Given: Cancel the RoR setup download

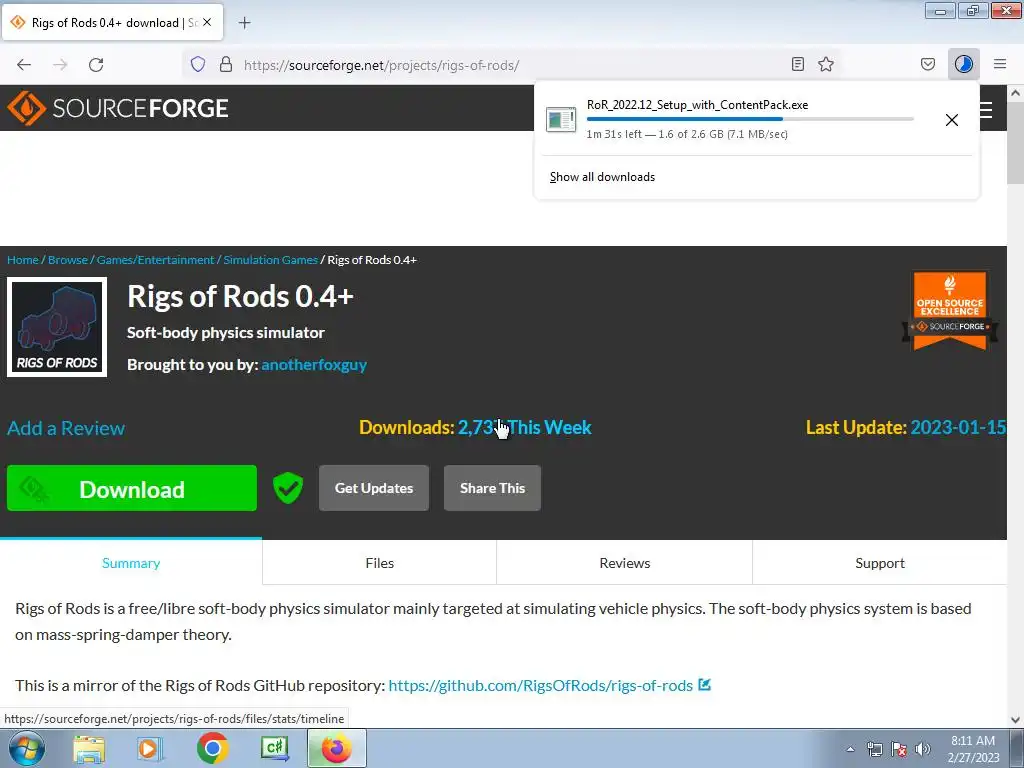Looking at the screenshot, I should pos(952,120).
